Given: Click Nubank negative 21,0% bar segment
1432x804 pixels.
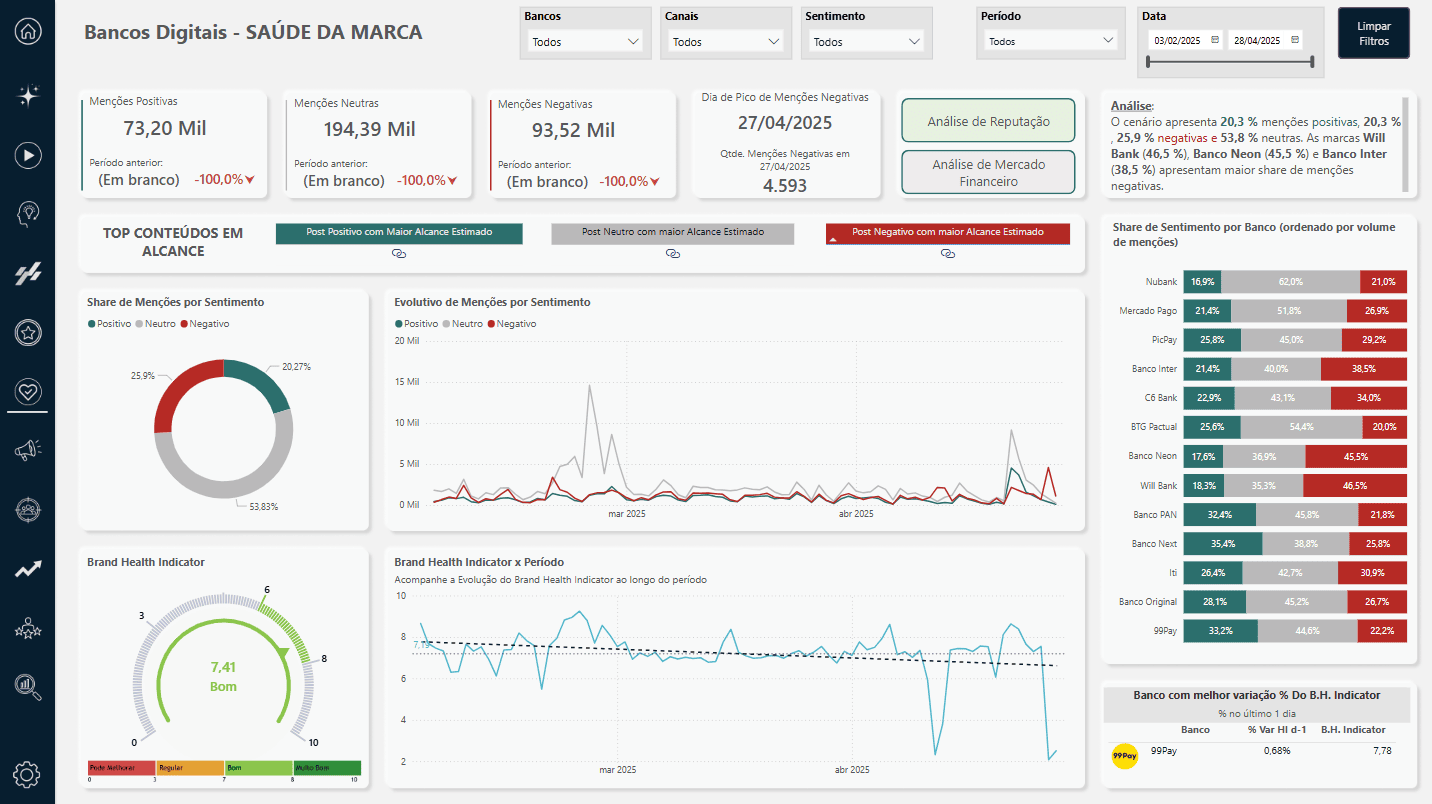Looking at the screenshot, I should (1383, 282).
